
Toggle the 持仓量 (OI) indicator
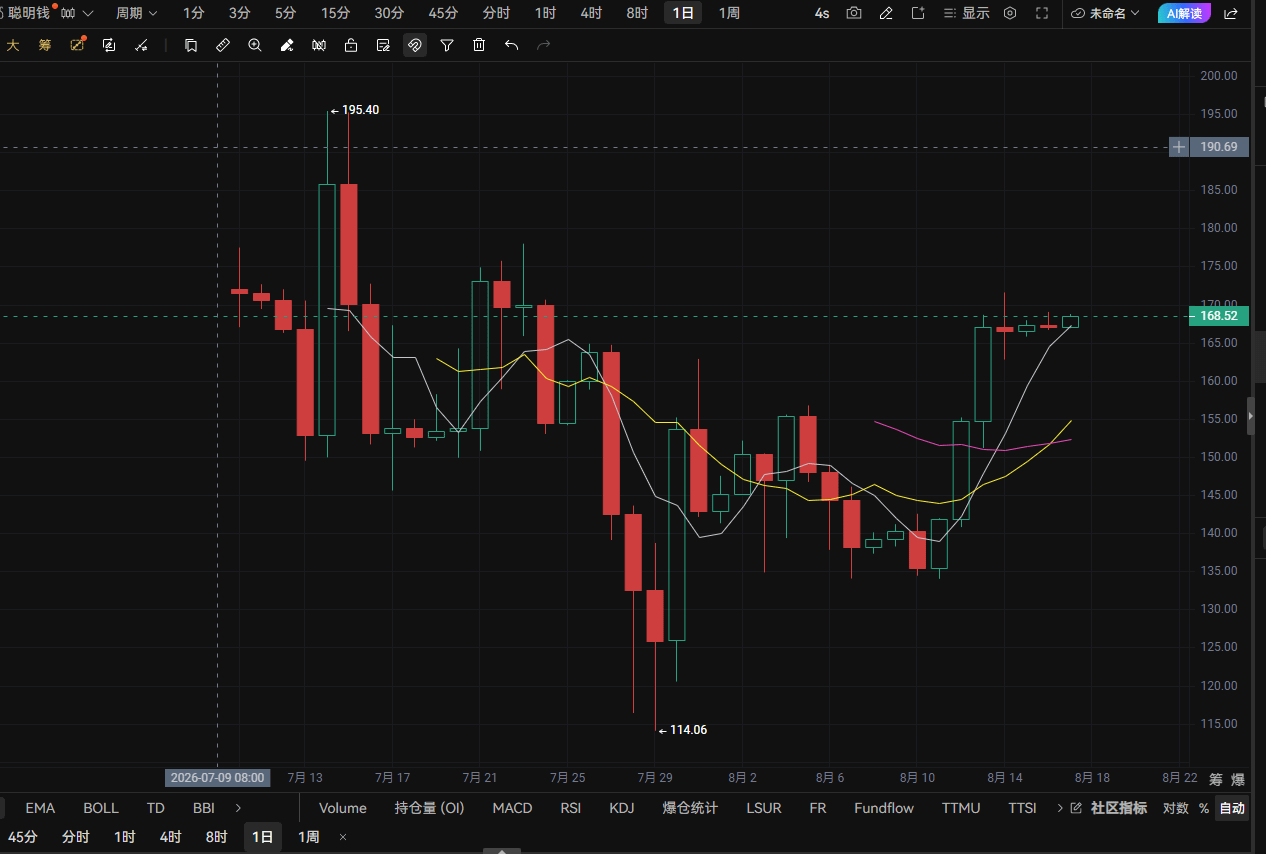pos(430,808)
